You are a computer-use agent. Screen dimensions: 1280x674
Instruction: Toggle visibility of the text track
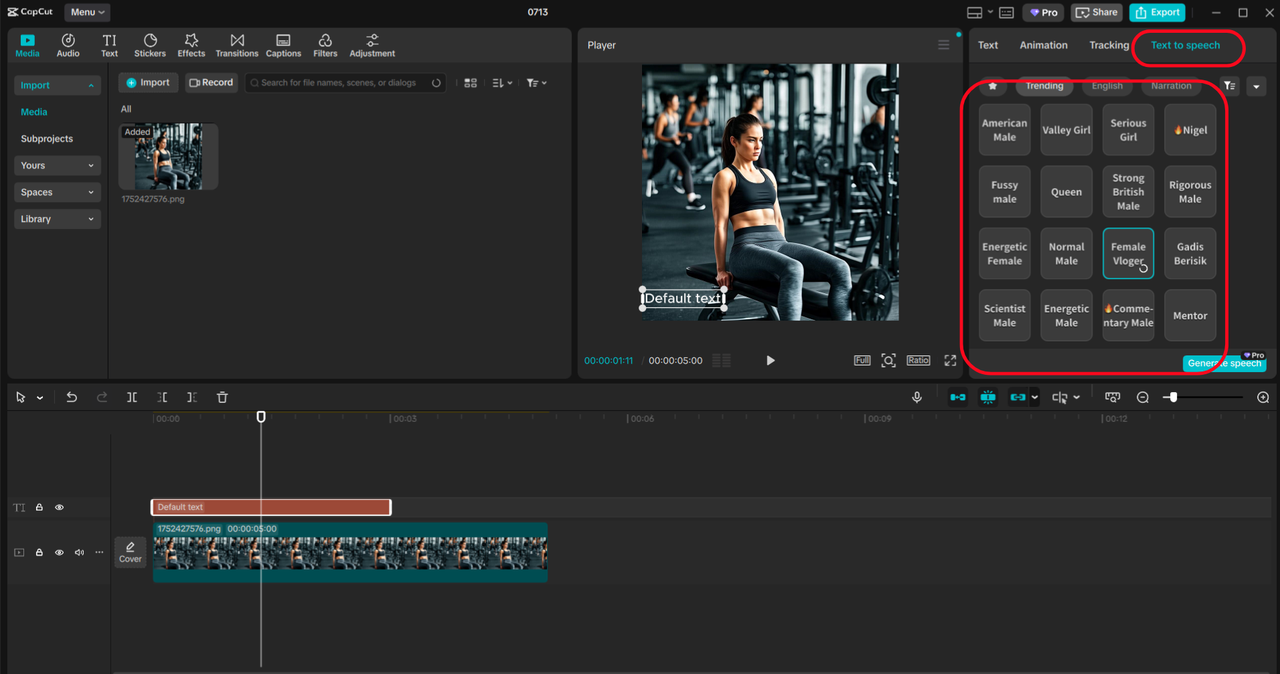point(59,508)
